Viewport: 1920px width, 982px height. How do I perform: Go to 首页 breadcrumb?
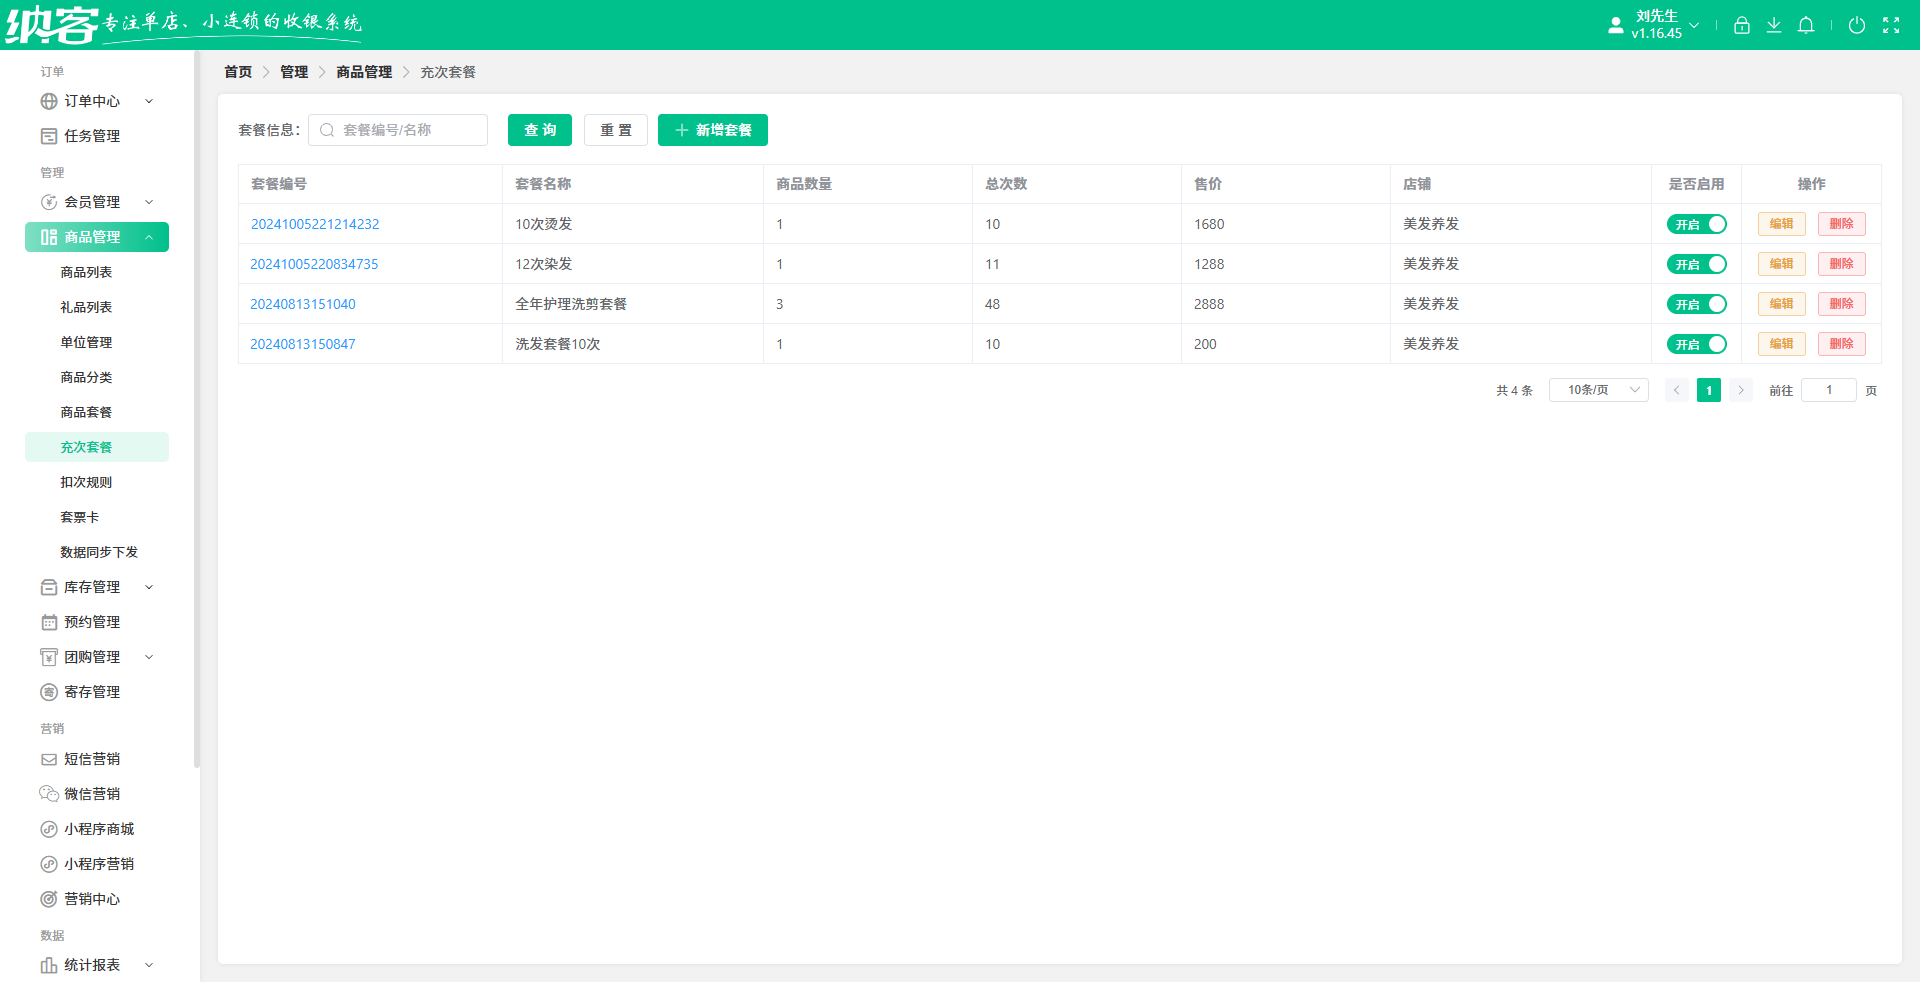(x=238, y=72)
